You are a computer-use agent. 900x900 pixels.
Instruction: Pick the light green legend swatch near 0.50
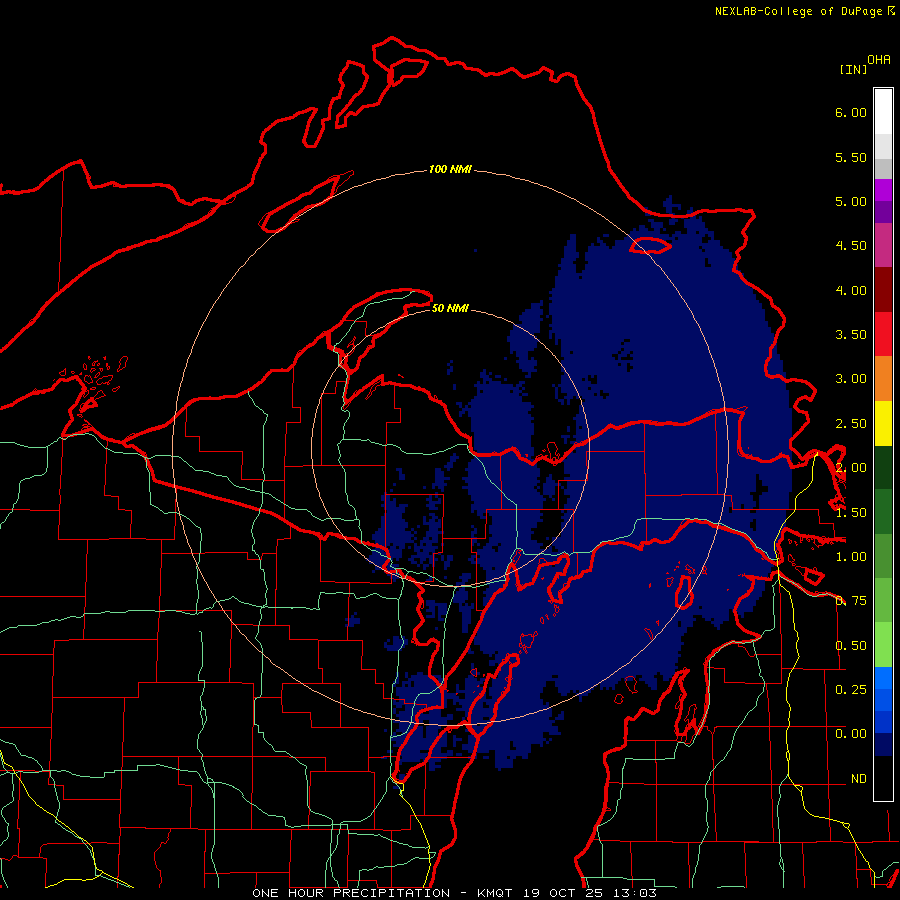coord(883,645)
